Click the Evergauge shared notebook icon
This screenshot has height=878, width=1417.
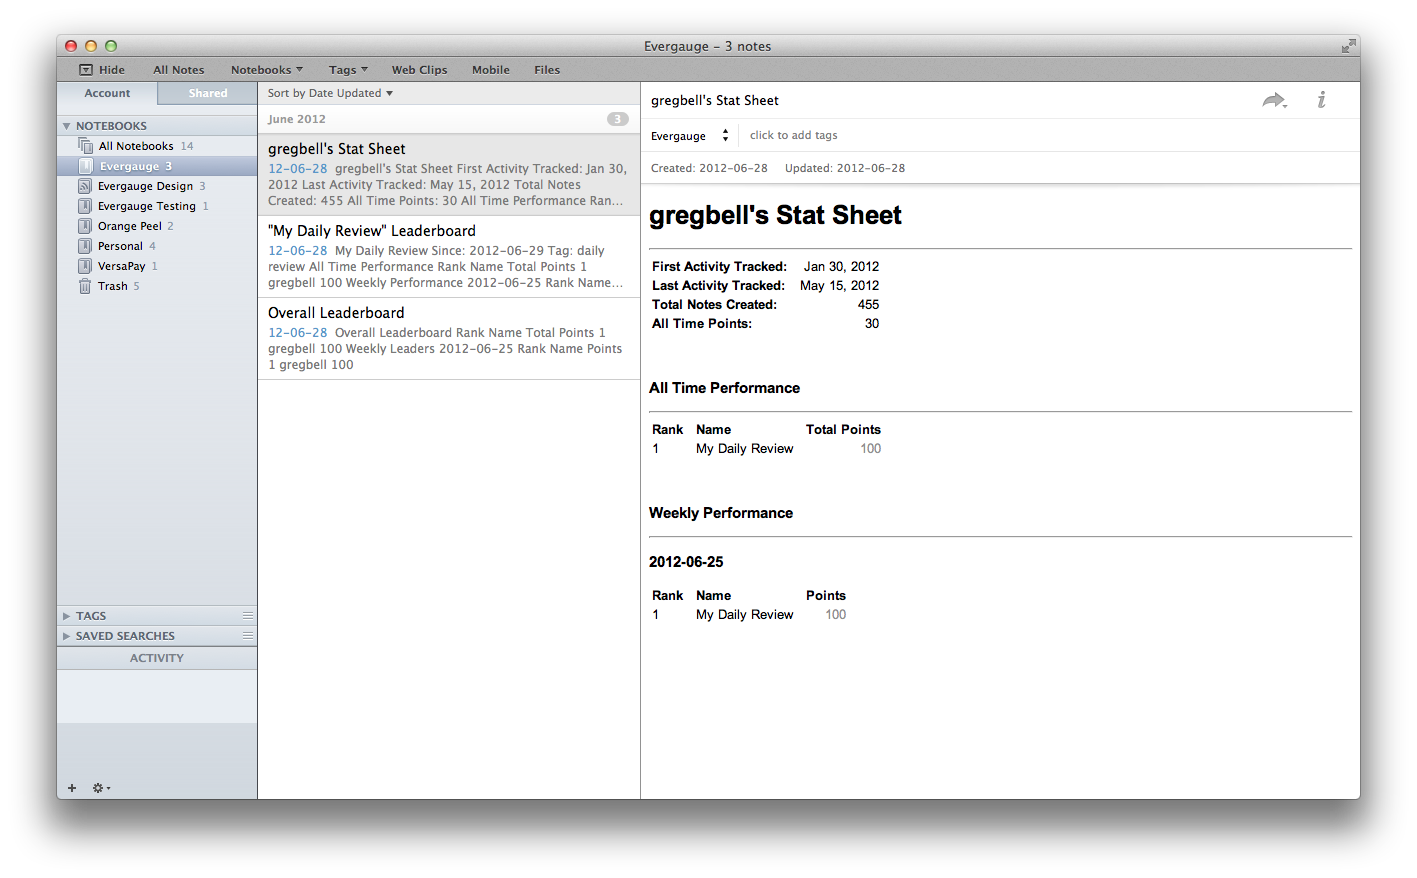(85, 166)
